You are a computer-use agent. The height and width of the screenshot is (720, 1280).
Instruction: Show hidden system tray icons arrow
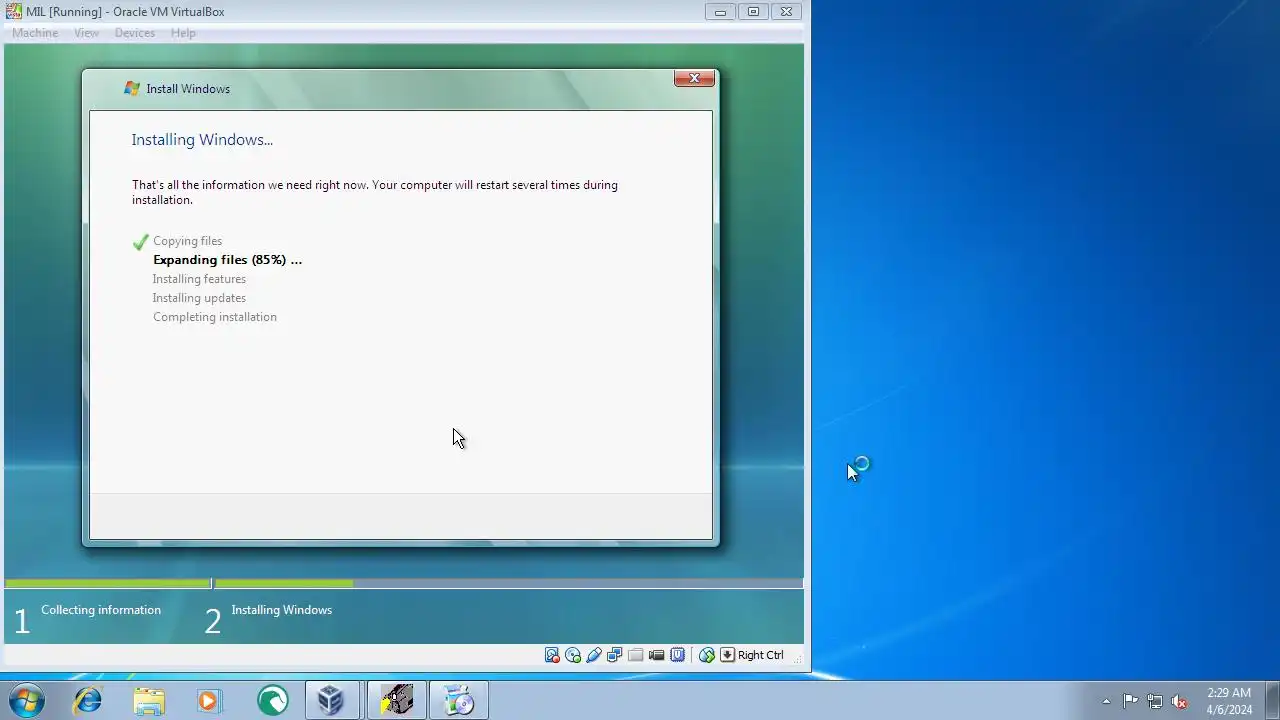point(1106,701)
